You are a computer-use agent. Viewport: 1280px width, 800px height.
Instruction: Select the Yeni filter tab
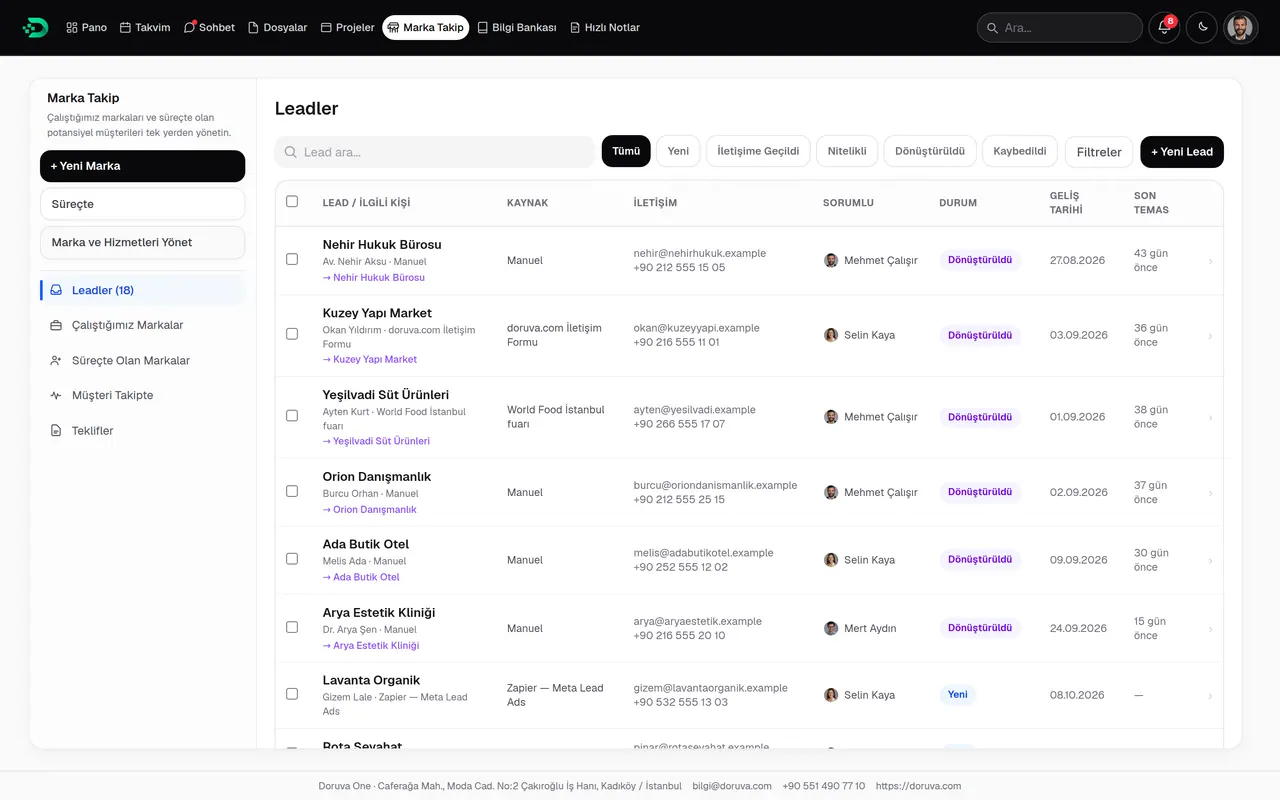coord(678,151)
